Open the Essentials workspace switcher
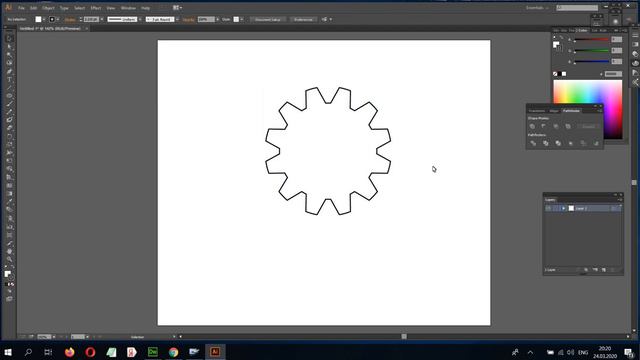This screenshot has height=360, width=640. 537,8
